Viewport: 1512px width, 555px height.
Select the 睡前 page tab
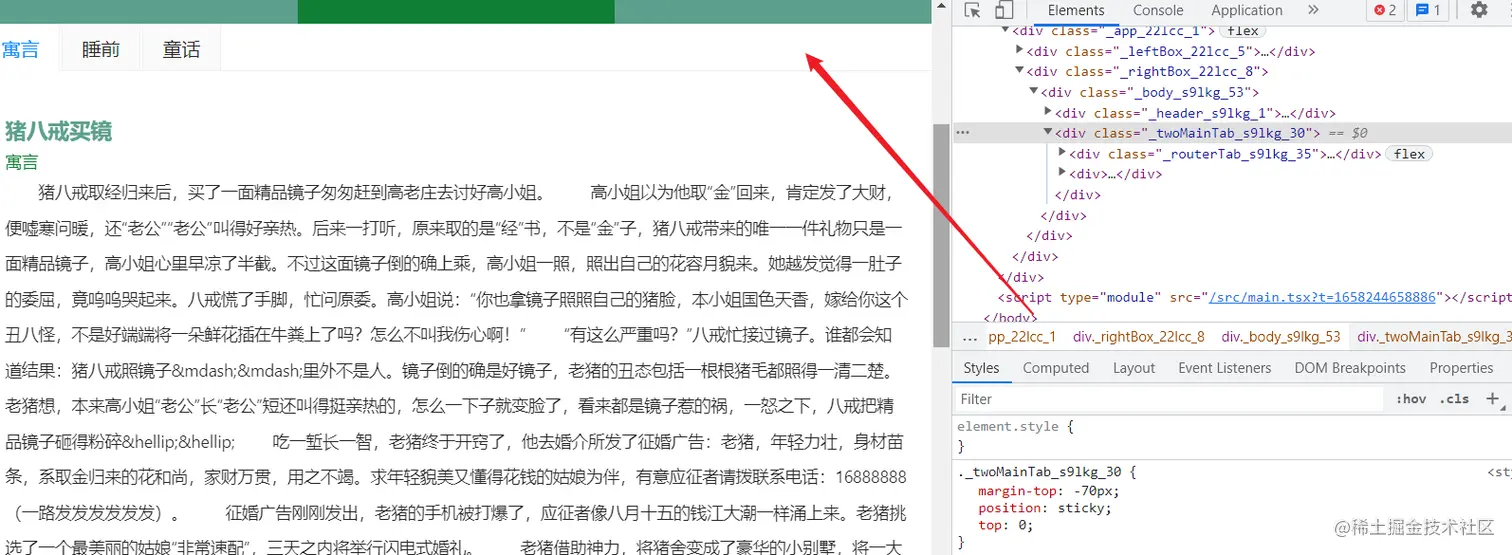[x=101, y=49]
